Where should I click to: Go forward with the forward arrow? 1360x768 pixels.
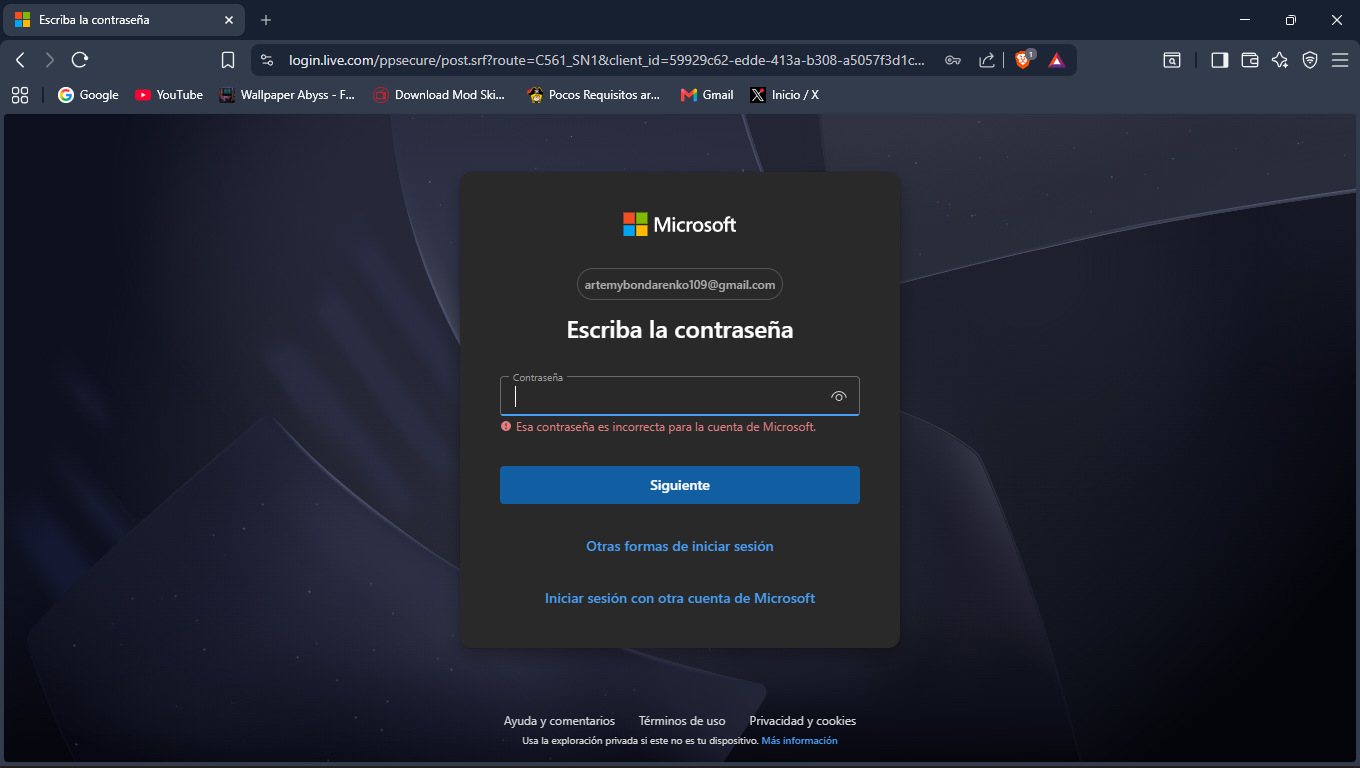(50, 60)
